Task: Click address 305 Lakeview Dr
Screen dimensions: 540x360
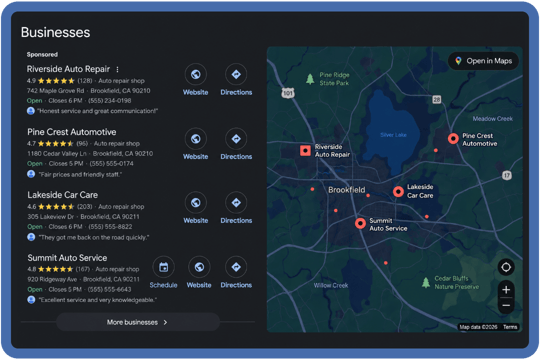Action: [x=51, y=217]
